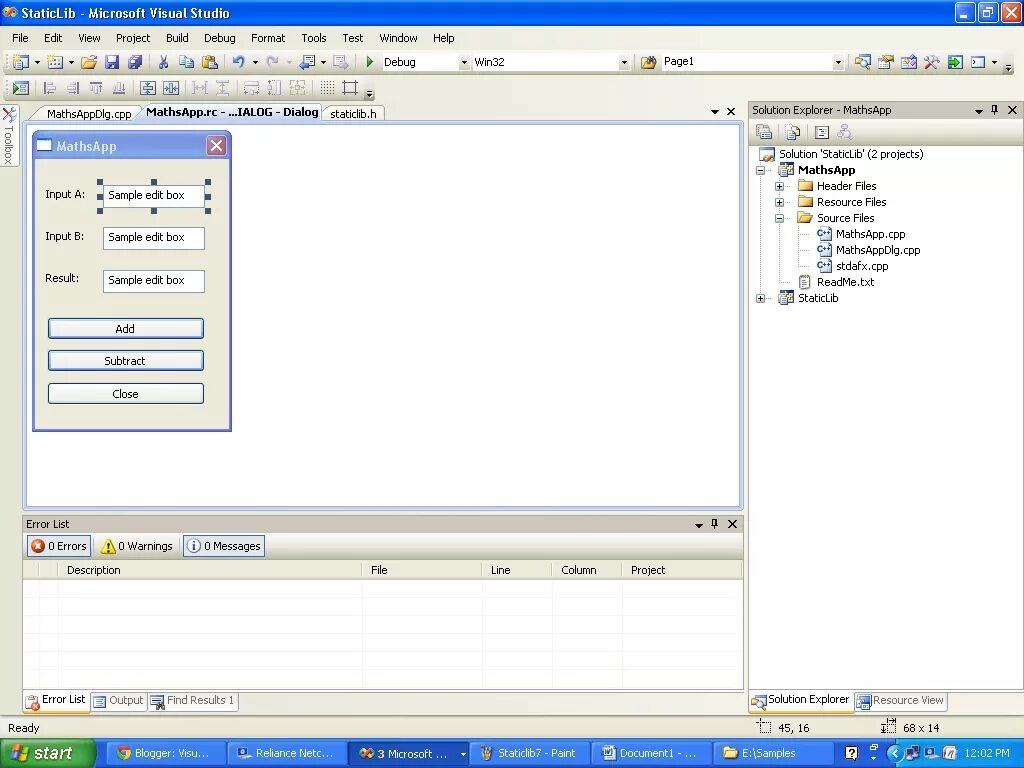Toggle auto-hide pin on Error List panel

pos(714,524)
